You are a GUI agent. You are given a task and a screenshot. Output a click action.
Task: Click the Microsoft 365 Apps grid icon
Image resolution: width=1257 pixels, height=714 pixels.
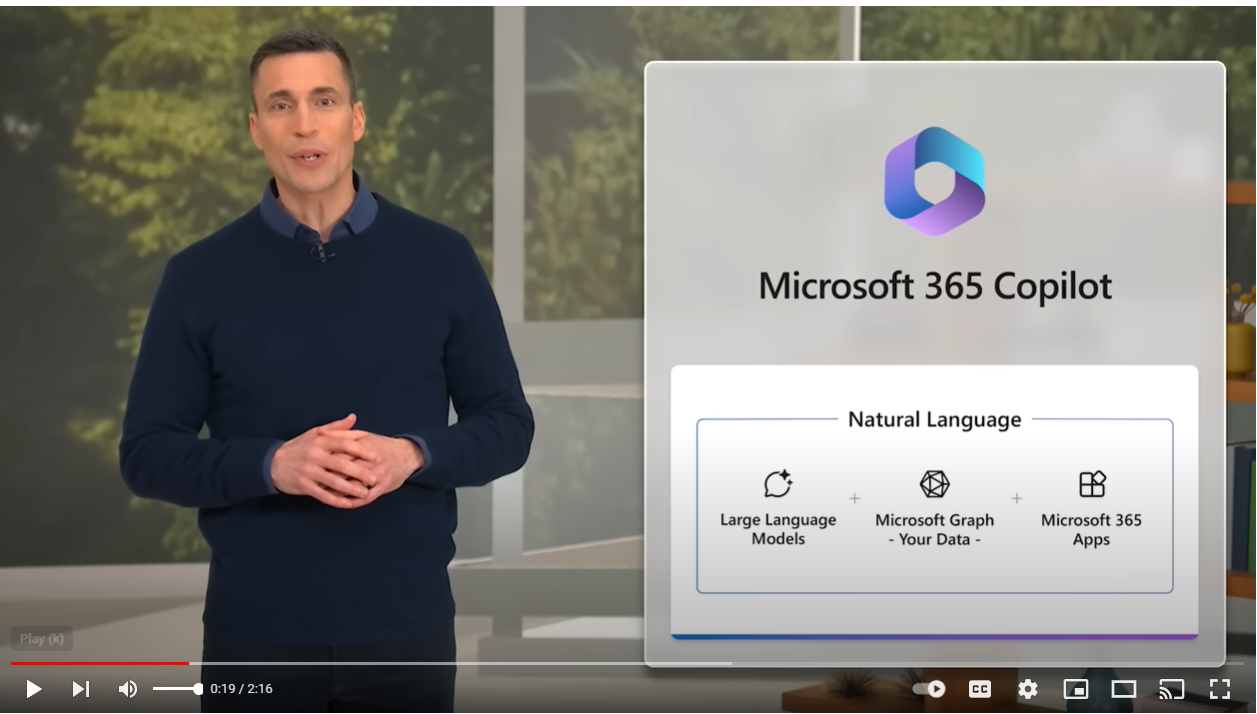point(1092,484)
